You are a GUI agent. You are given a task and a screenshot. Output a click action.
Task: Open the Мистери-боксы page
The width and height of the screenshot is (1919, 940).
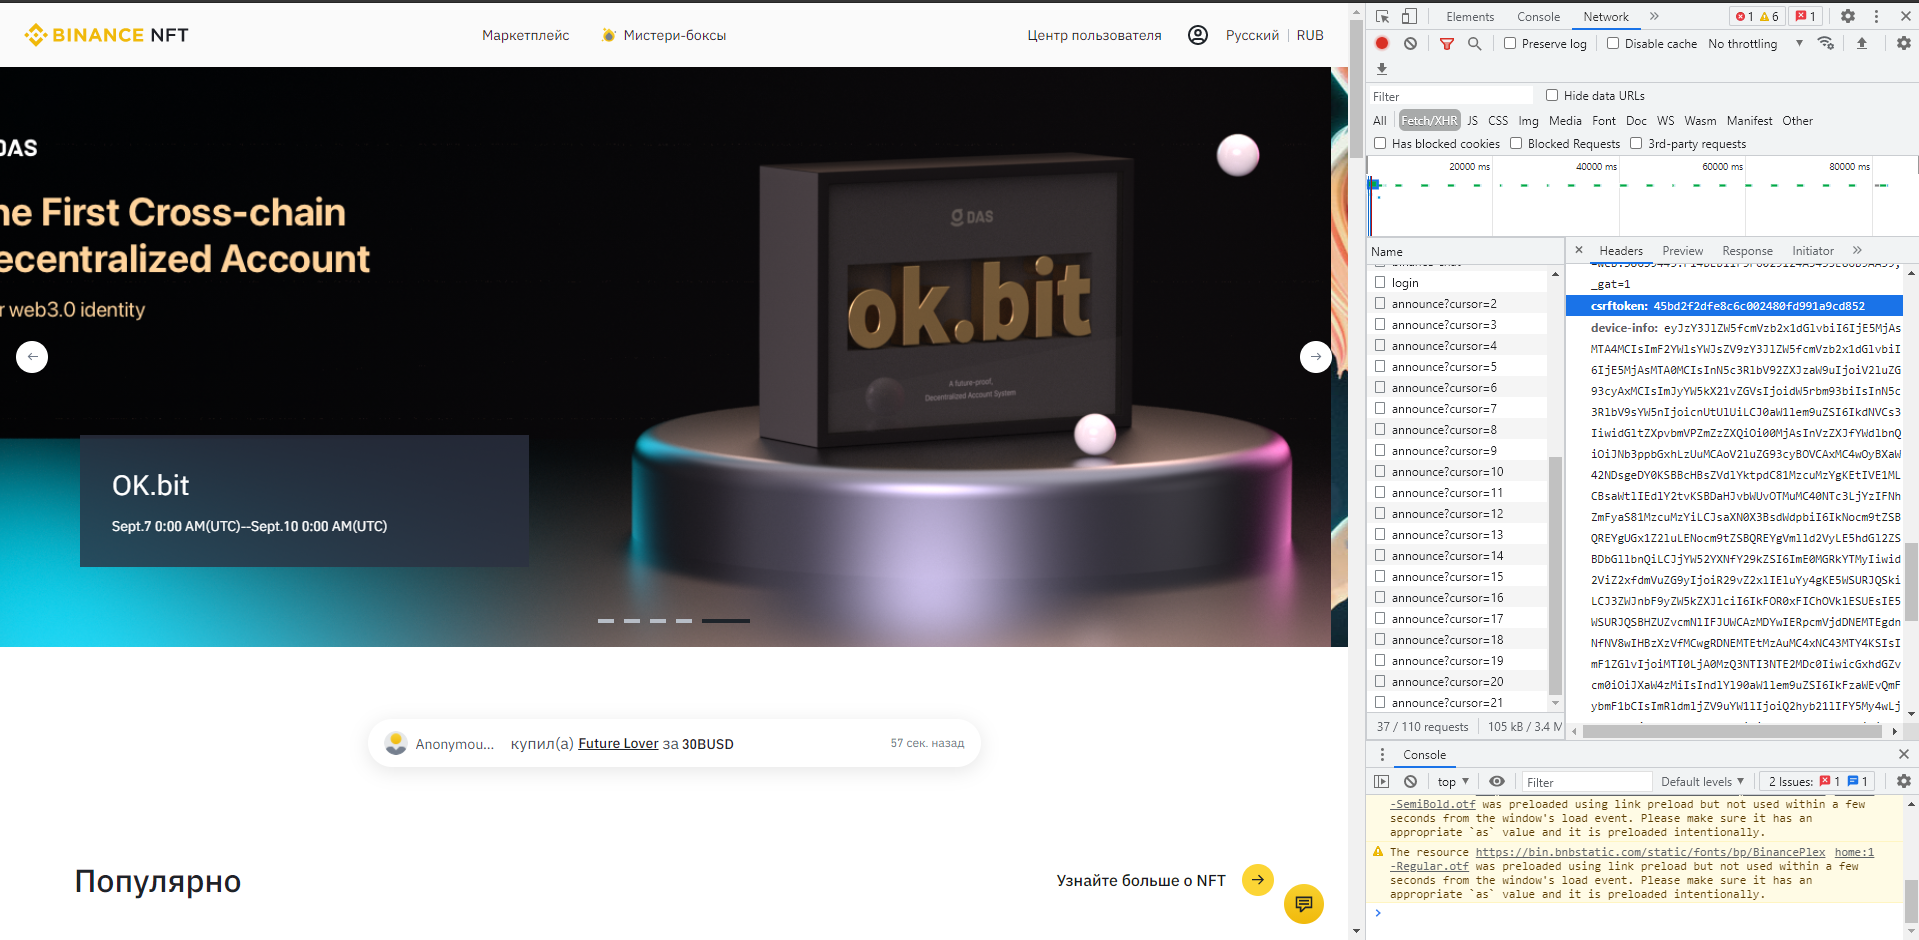tap(664, 35)
